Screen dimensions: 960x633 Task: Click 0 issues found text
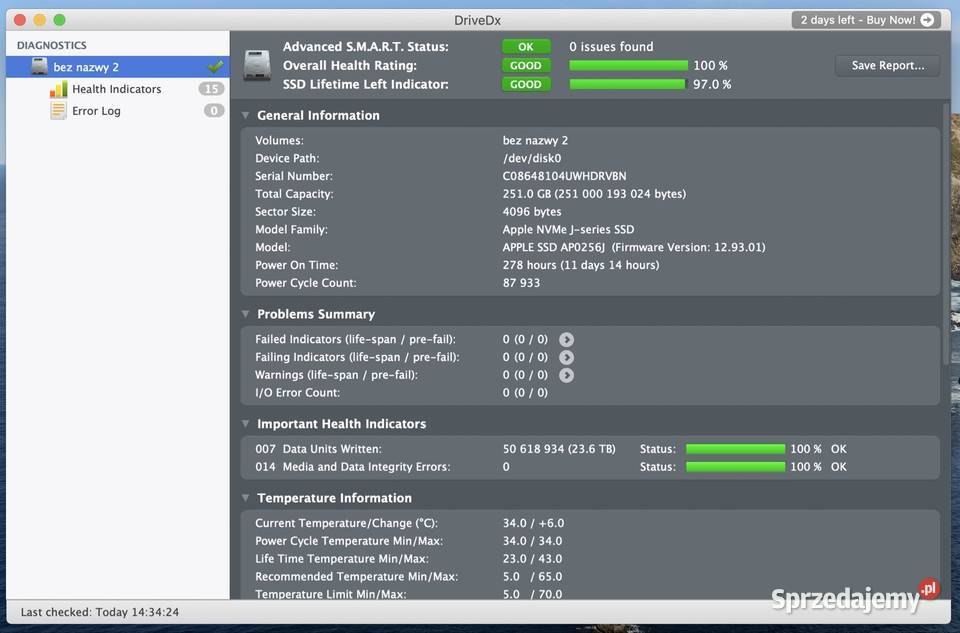point(611,47)
